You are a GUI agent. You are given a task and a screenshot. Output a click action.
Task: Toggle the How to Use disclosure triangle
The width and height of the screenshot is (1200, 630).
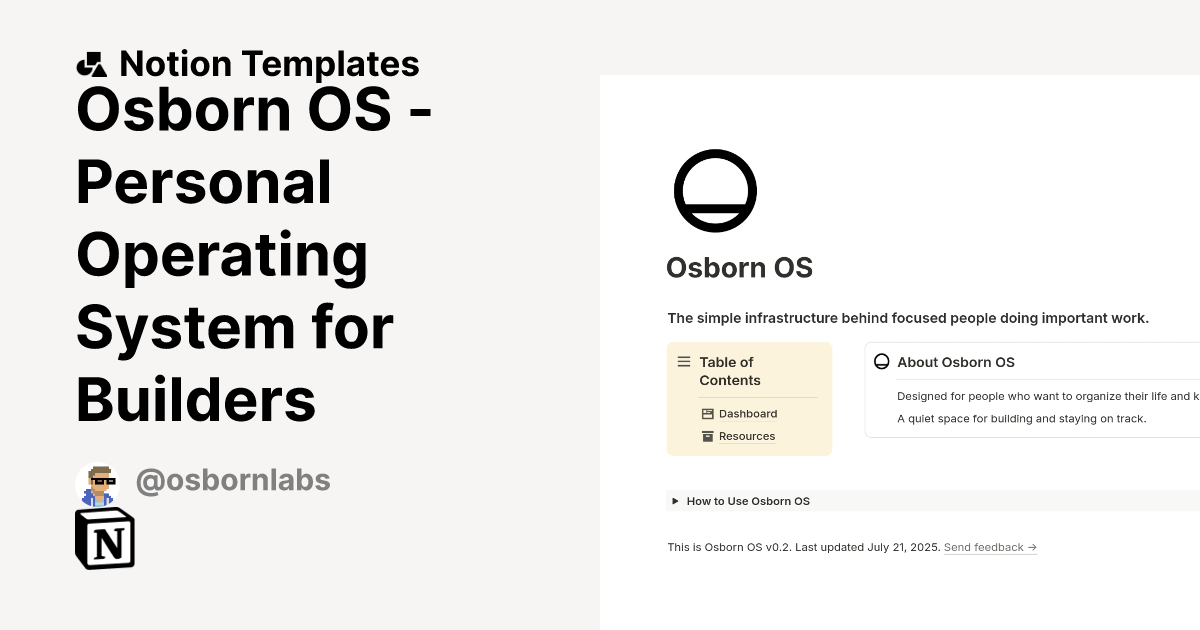click(x=676, y=501)
